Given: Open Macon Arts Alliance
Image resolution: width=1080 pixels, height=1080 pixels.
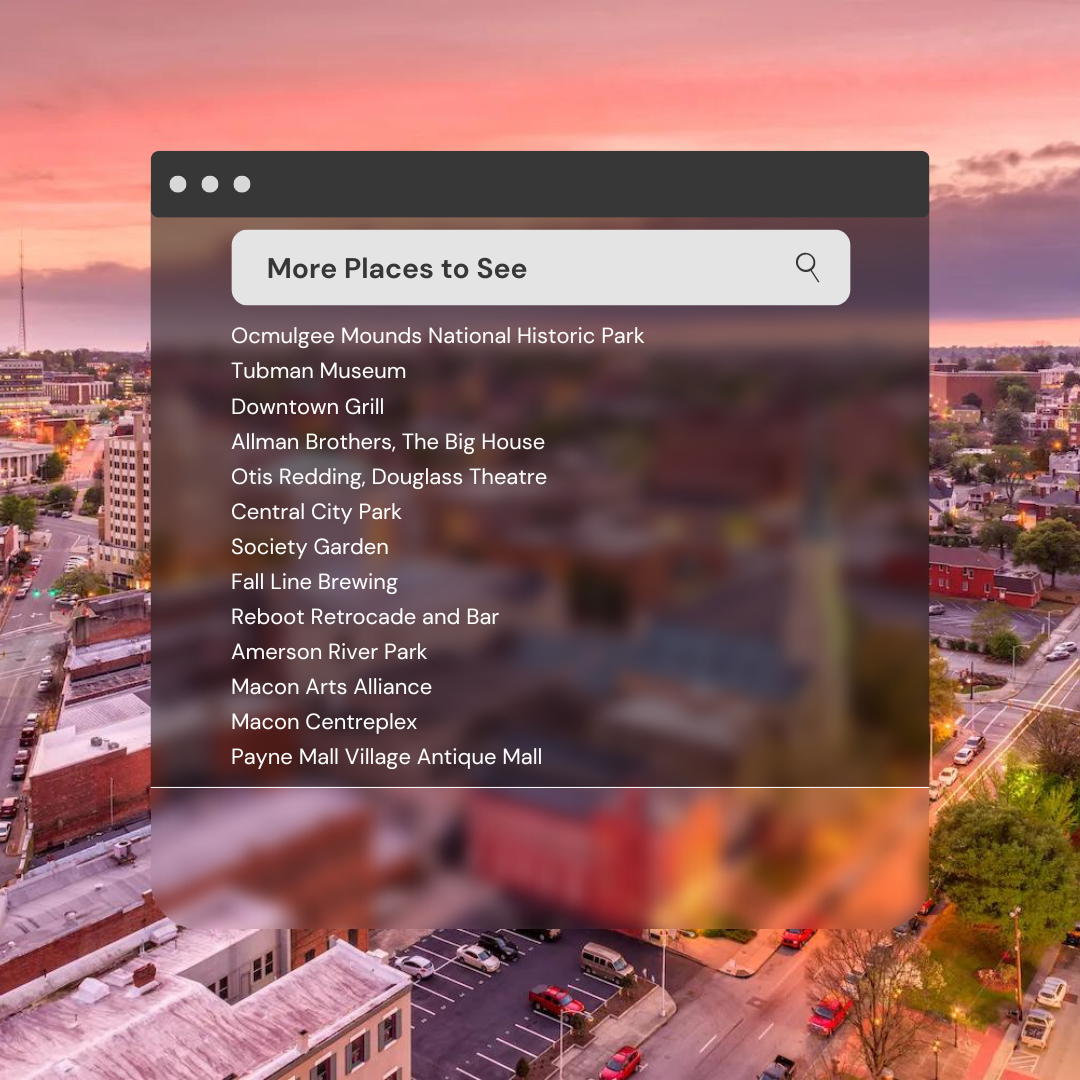Looking at the screenshot, I should pyautogui.click(x=331, y=687).
